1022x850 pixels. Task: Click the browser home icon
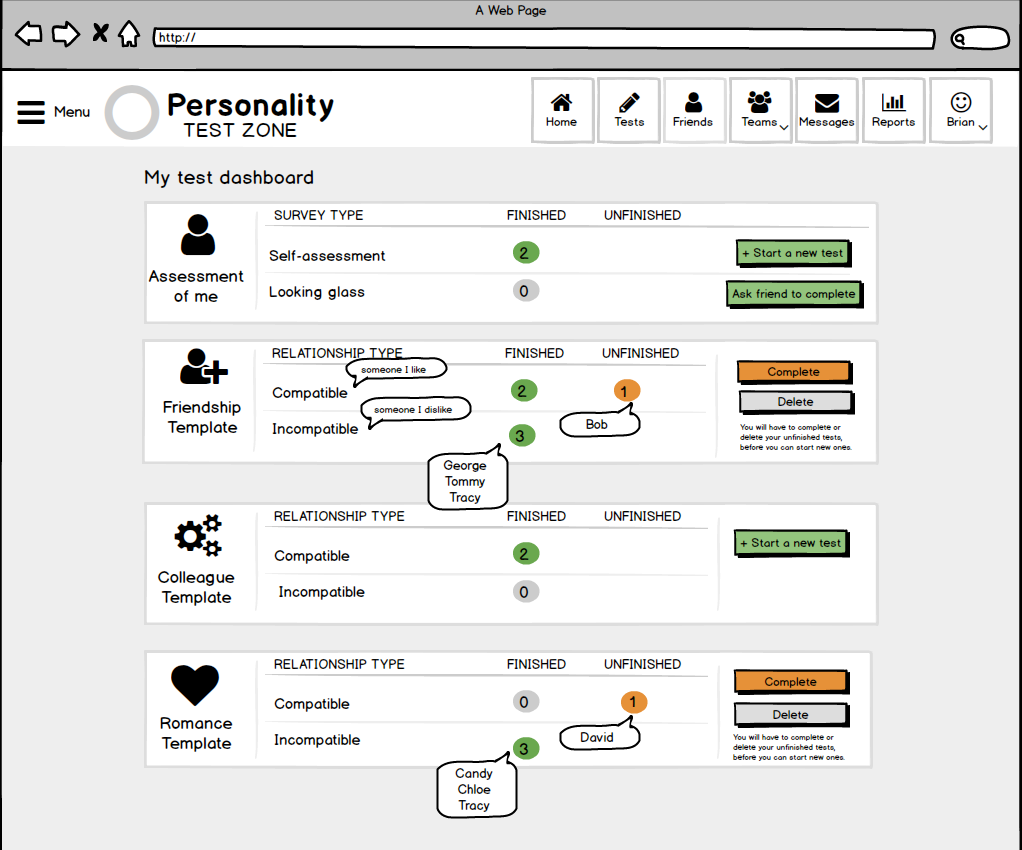(129, 34)
